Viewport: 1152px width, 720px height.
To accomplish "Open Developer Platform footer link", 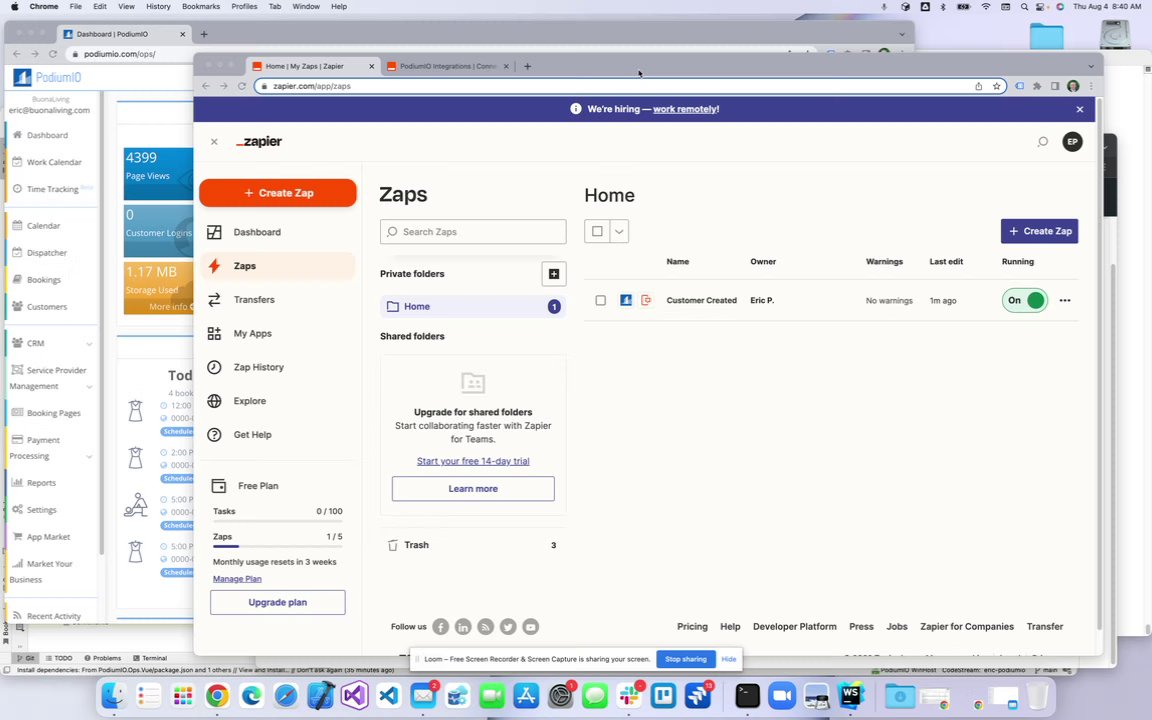I will click(x=794, y=627).
